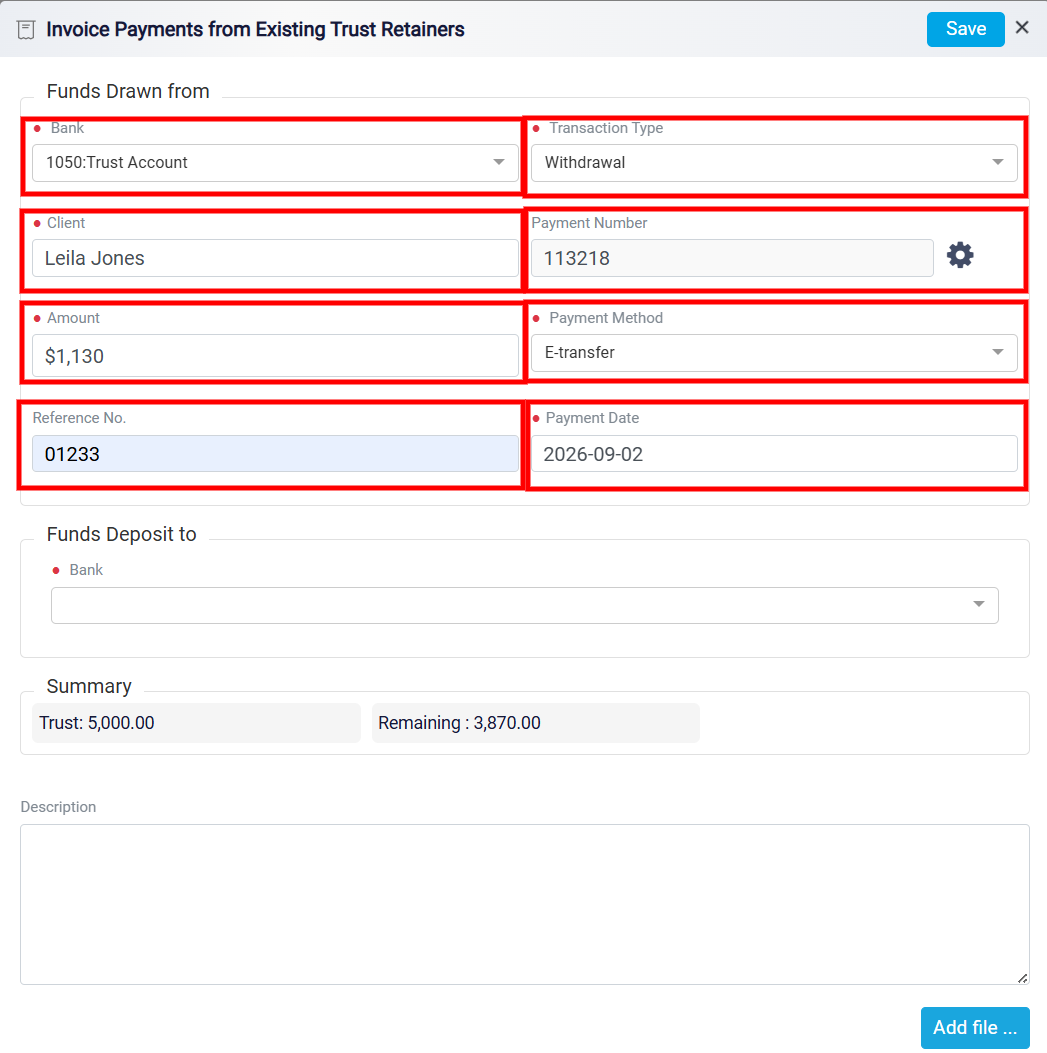Click the Trust: 5,000.00 summary box
Viewport: 1047px width, 1053px height.
click(x=196, y=723)
